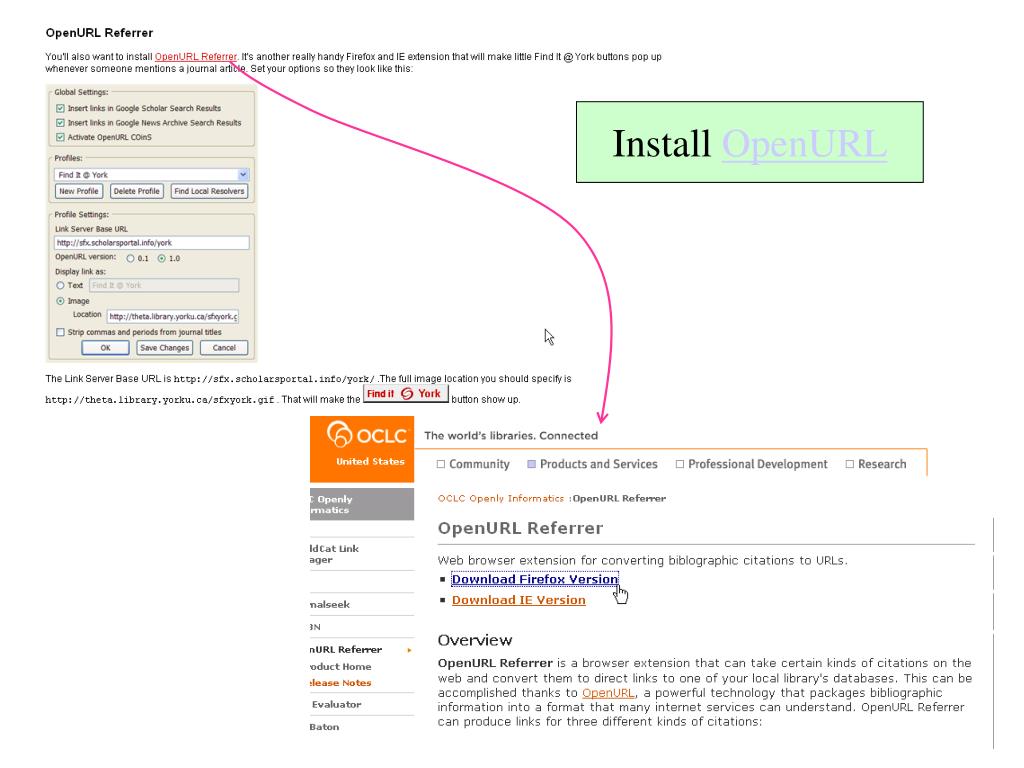Open the OpenURL Referrer link in the paragraph
Screen dimensions: 1024x768
pyautogui.click(x=196, y=57)
